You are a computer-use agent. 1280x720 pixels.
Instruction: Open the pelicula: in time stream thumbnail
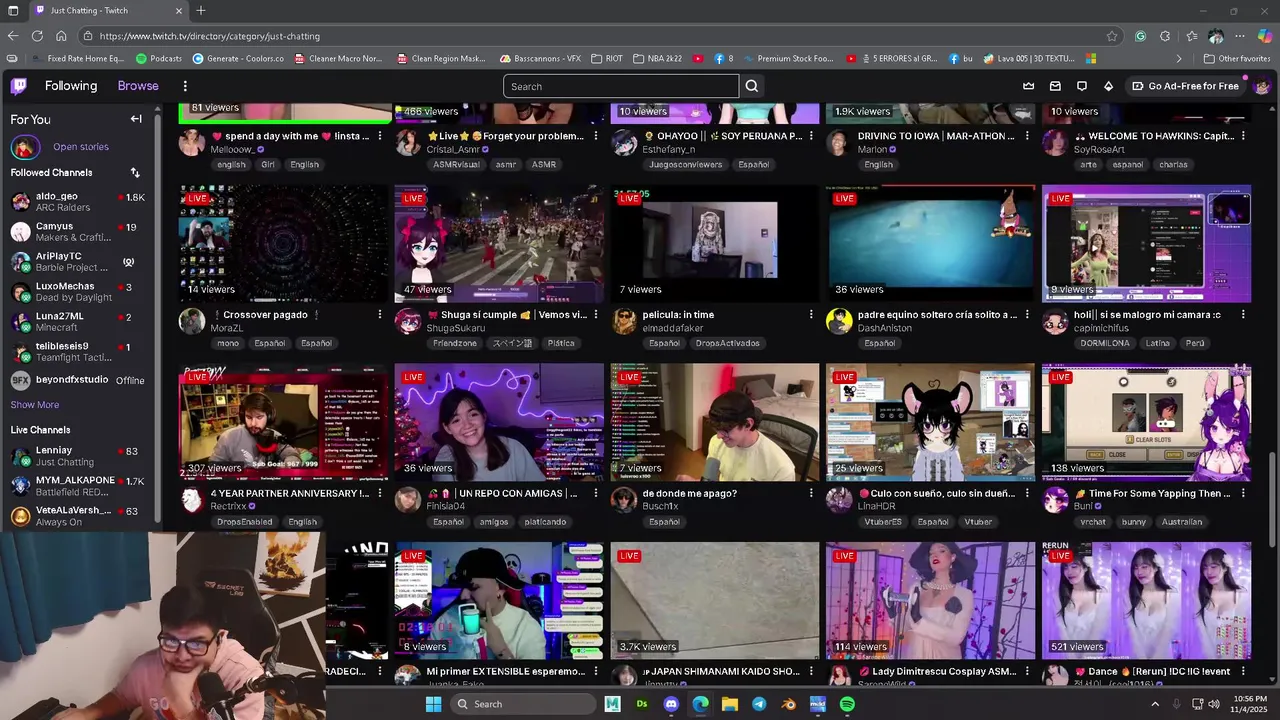pyautogui.click(x=715, y=243)
